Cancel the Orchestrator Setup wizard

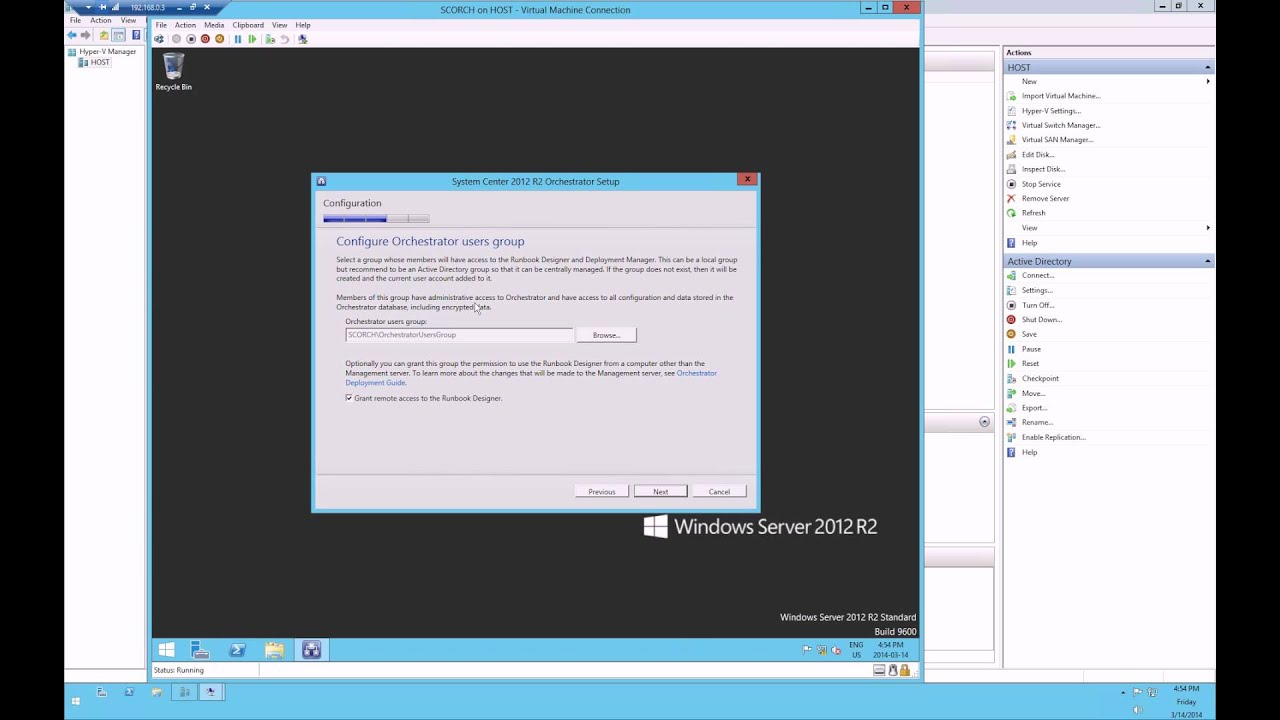719,491
